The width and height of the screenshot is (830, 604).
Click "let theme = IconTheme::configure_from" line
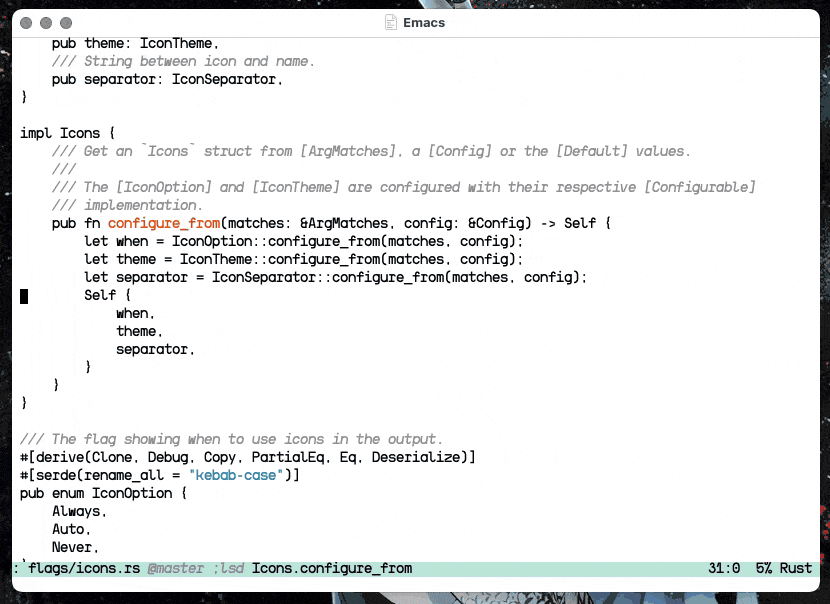tap(303, 259)
